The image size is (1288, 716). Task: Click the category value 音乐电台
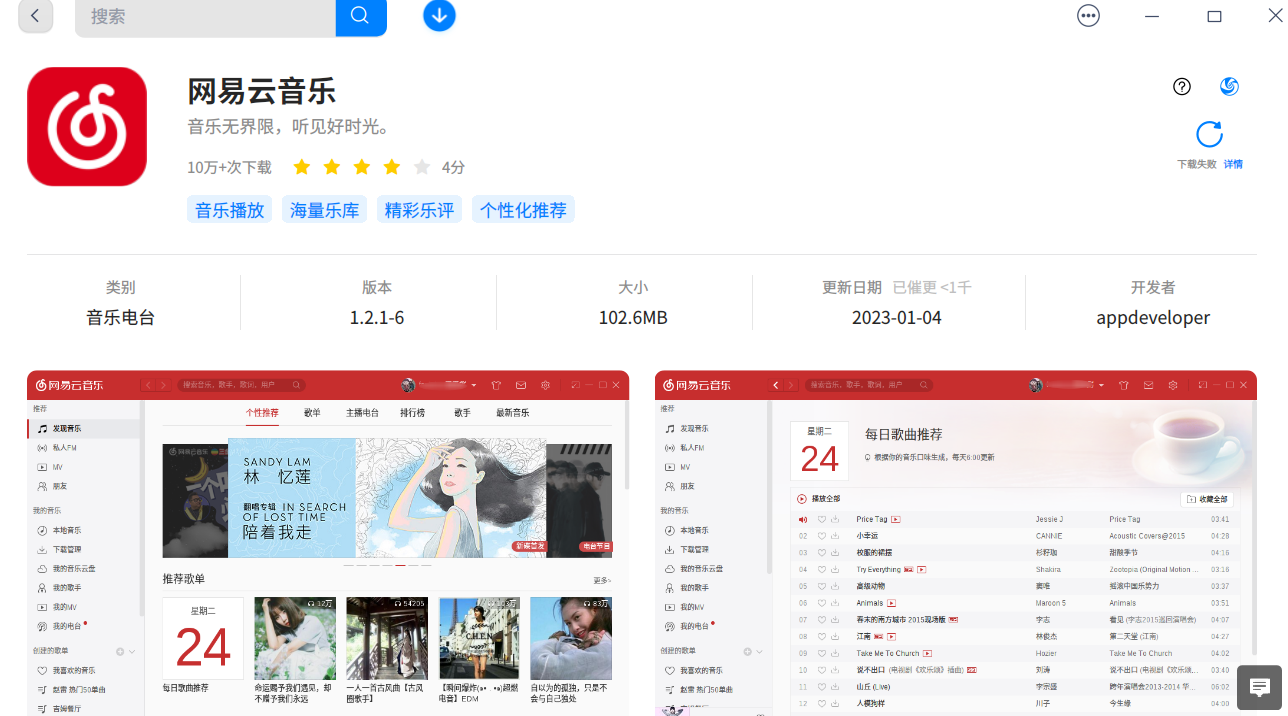pos(121,318)
